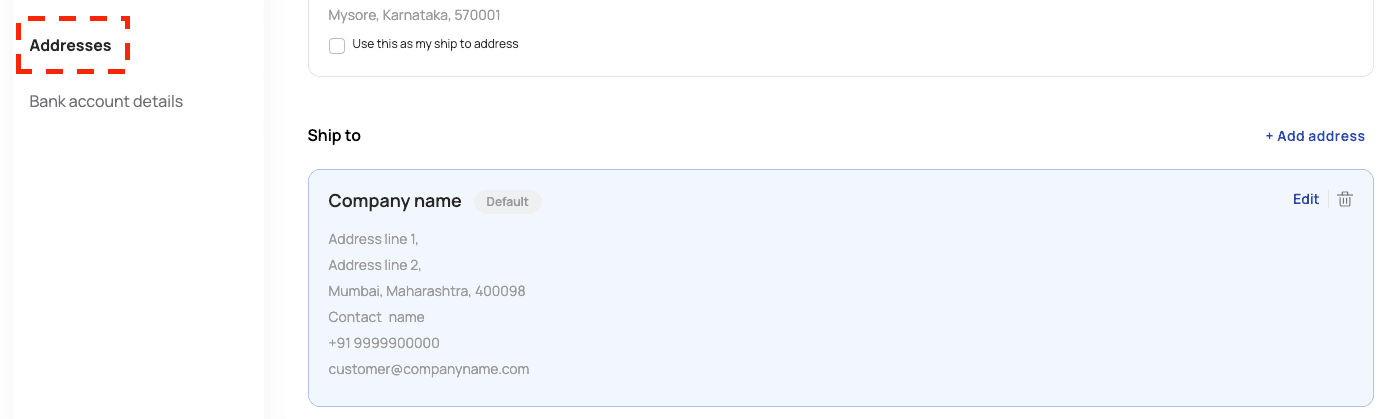Click the +91 9999900000 phone number
1394x419 pixels.
[384, 343]
